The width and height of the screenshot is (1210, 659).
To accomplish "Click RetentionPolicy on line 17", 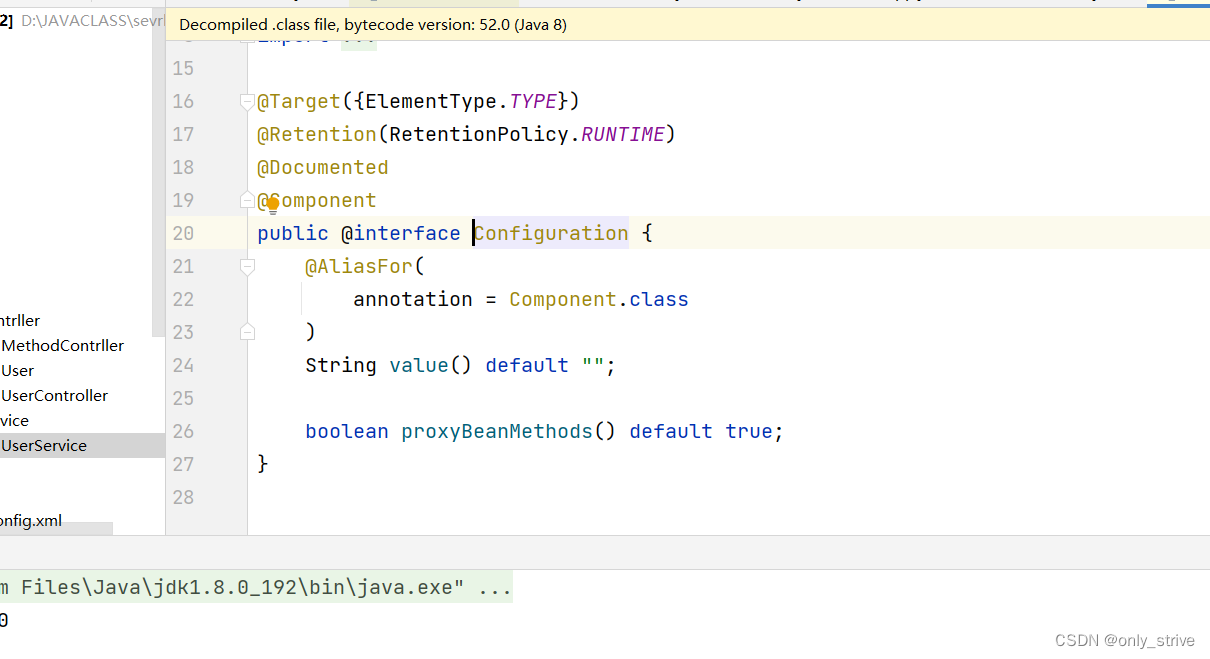I will click(479, 134).
